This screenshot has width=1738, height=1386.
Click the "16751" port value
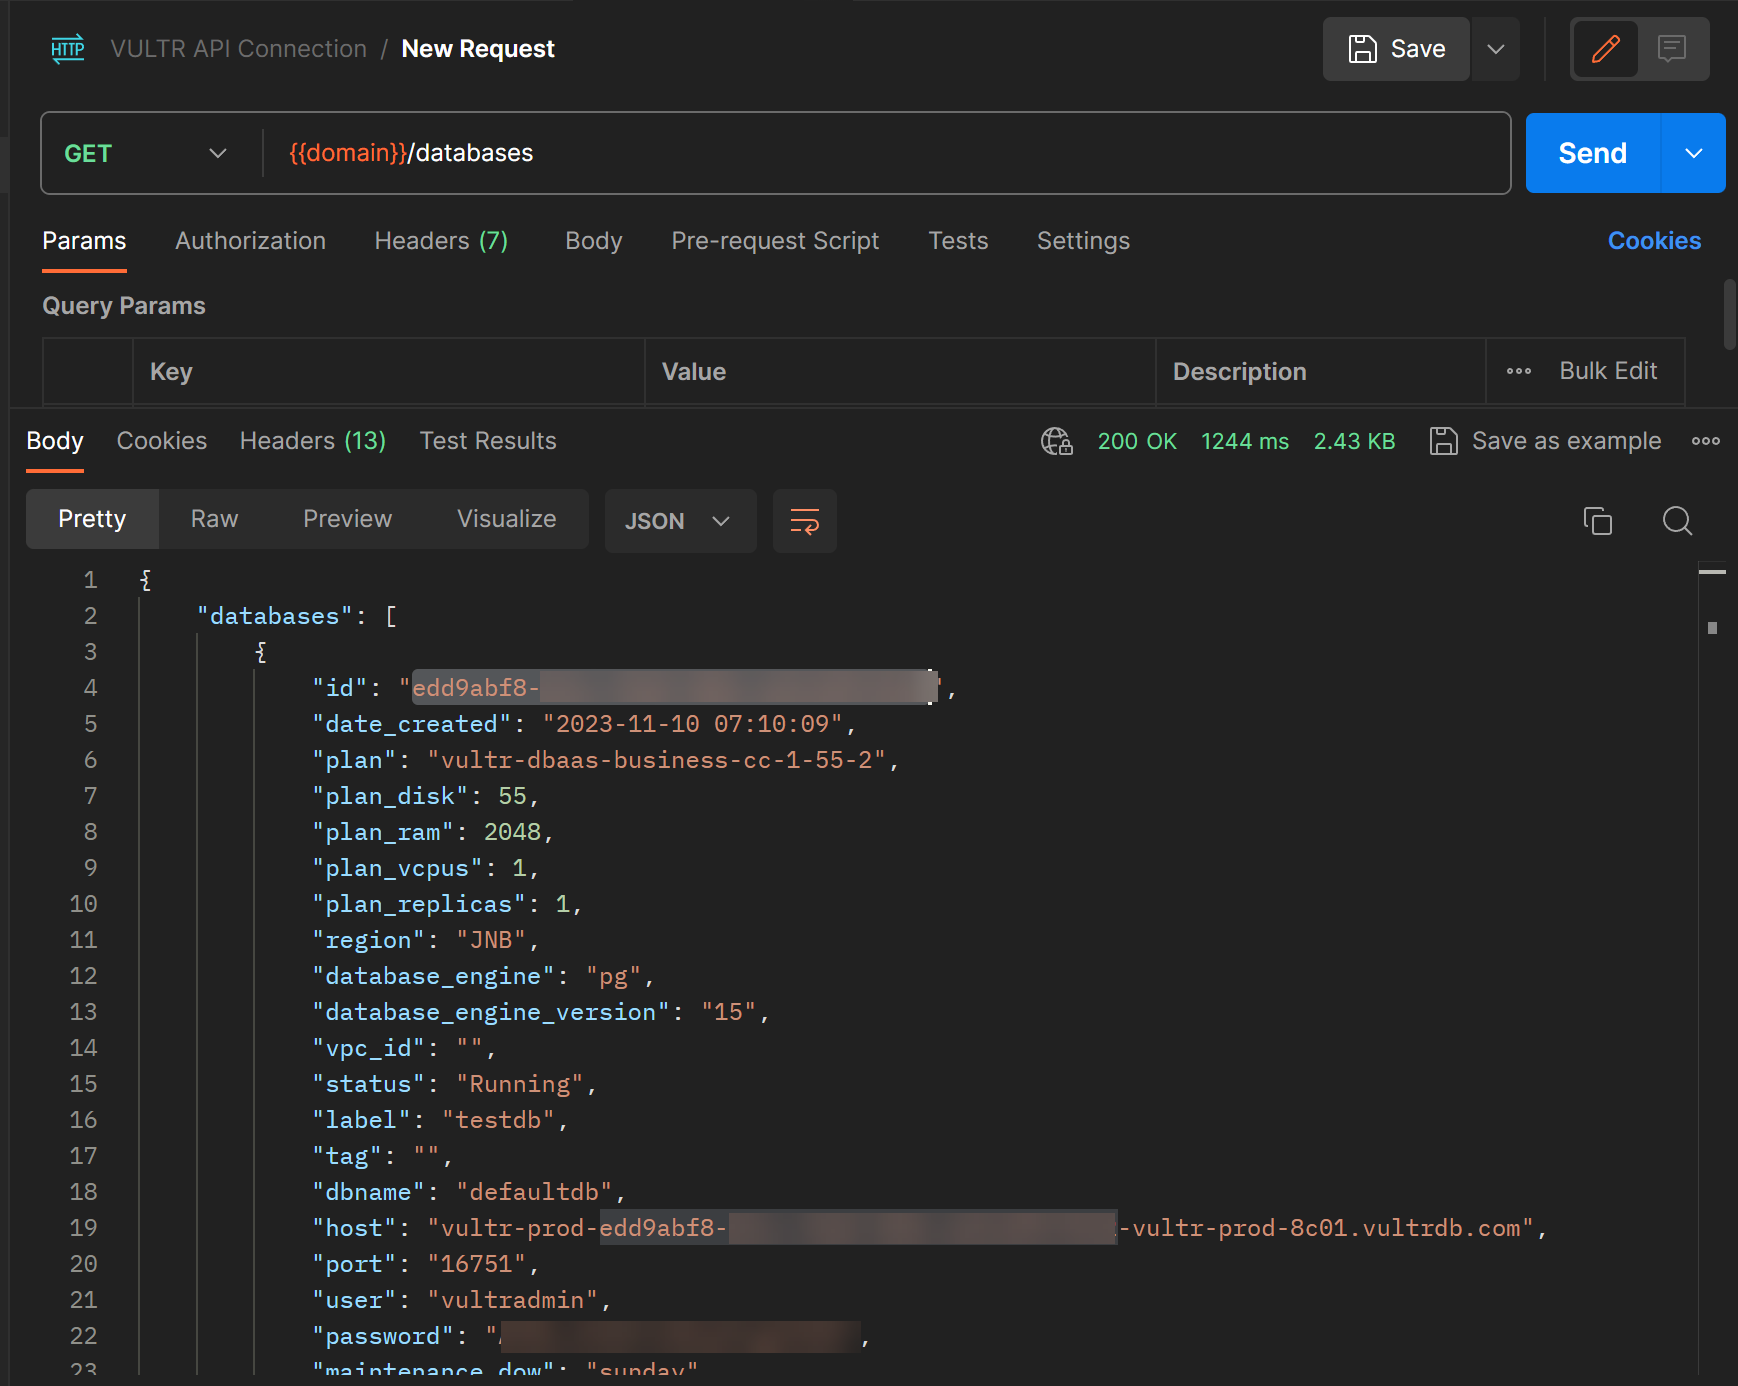click(477, 1264)
